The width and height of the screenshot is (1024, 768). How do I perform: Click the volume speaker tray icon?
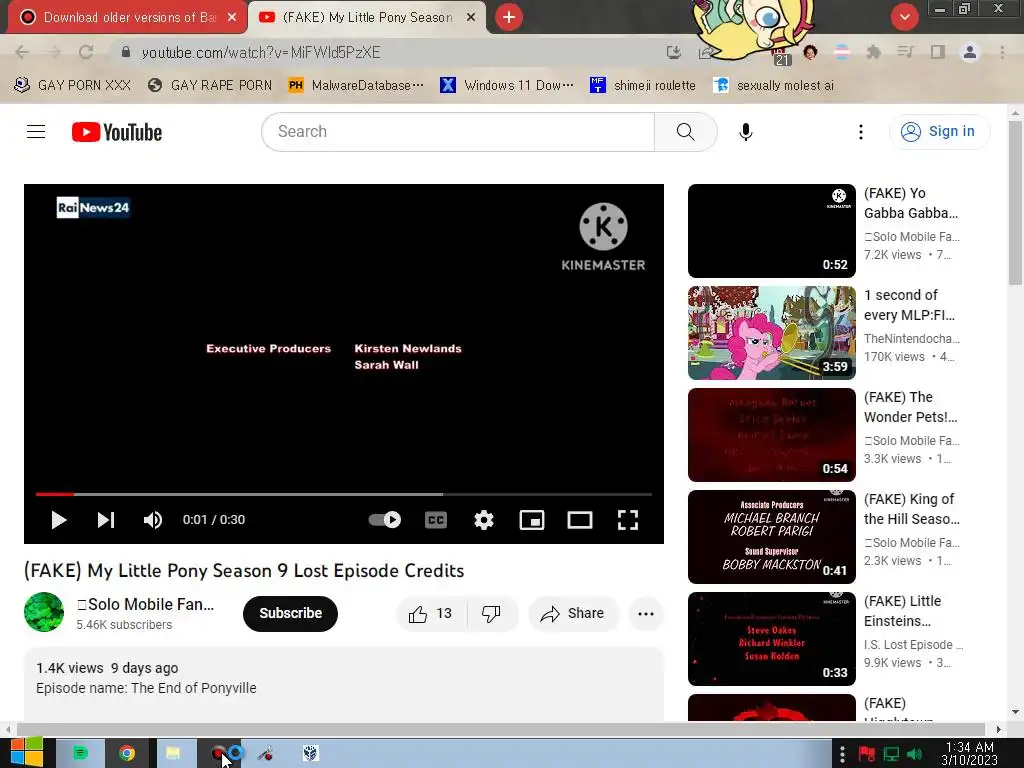point(914,755)
